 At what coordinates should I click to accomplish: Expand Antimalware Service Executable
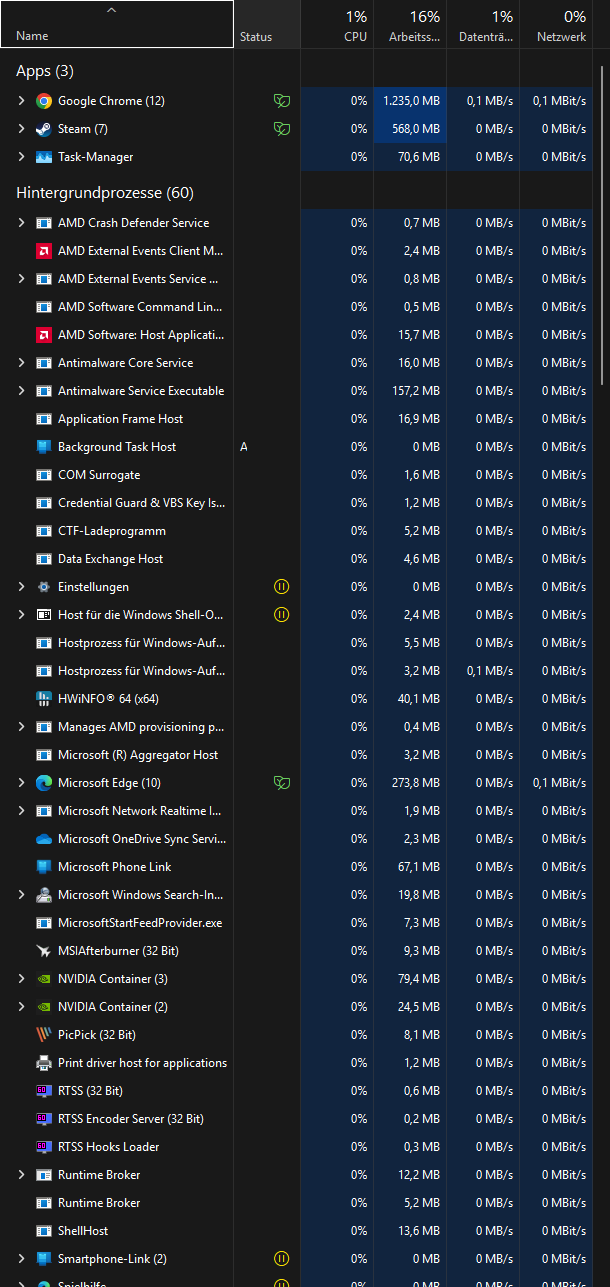point(21,391)
